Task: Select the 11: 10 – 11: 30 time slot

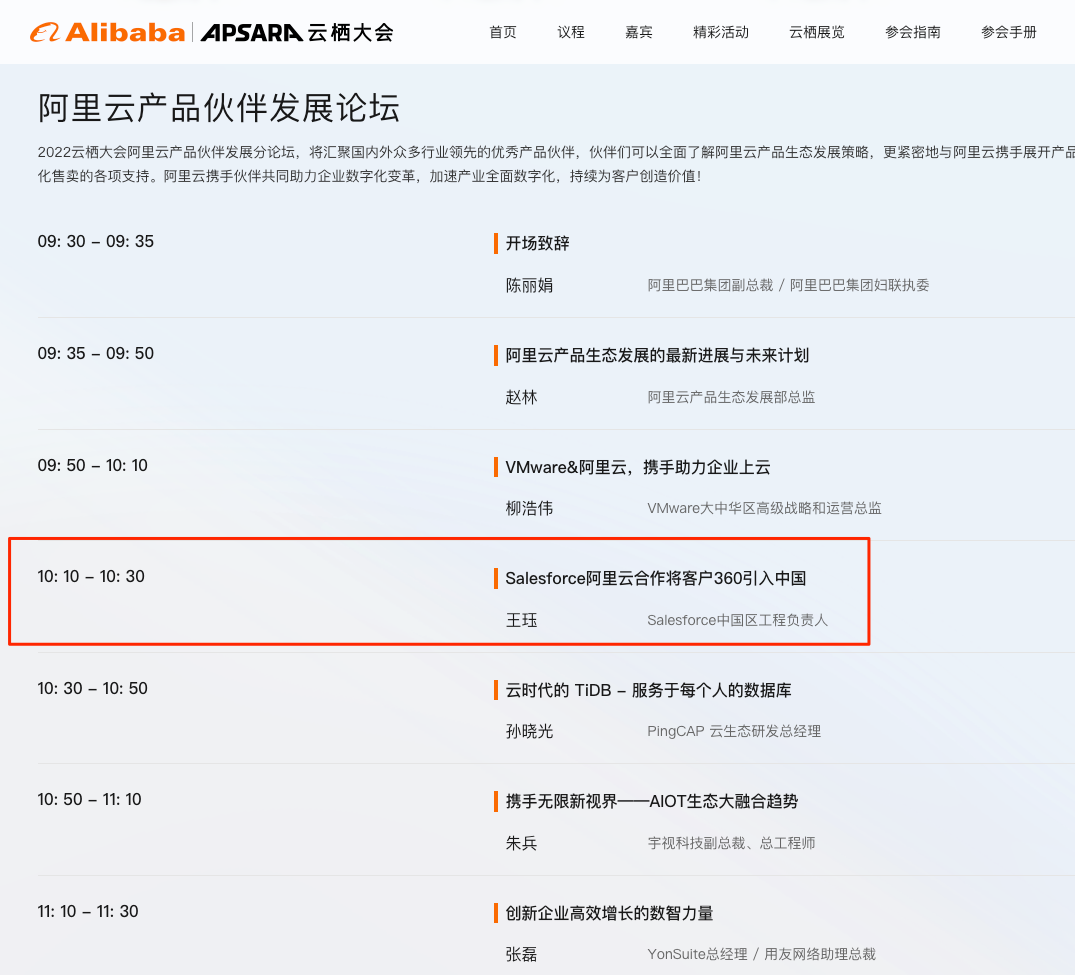Action: pyautogui.click(x=88, y=911)
